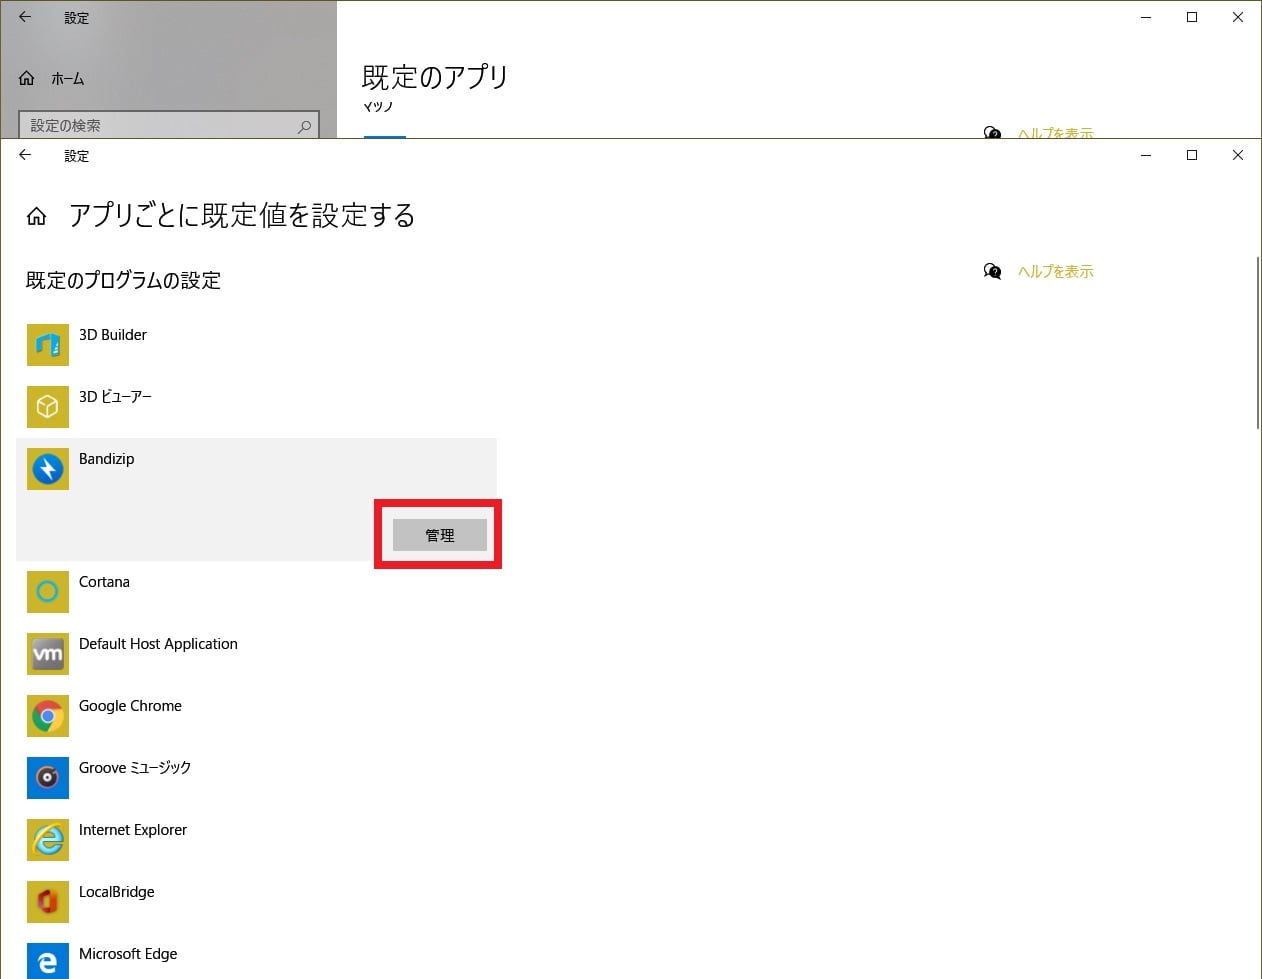Open ヘルプを表示 link in front window
The height and width of the screenshot is (979, 1262).
(x=1056, y=271)
